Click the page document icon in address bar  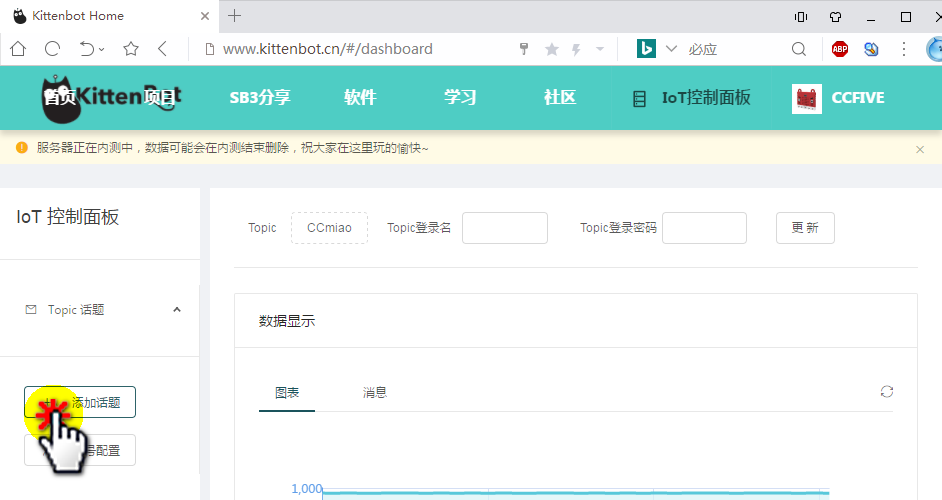[210, 49]
